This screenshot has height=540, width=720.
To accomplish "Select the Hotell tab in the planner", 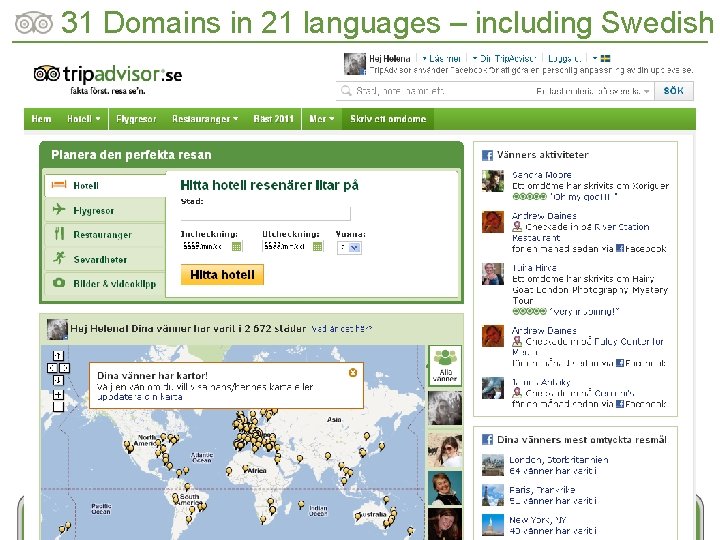I will point(106,186).
